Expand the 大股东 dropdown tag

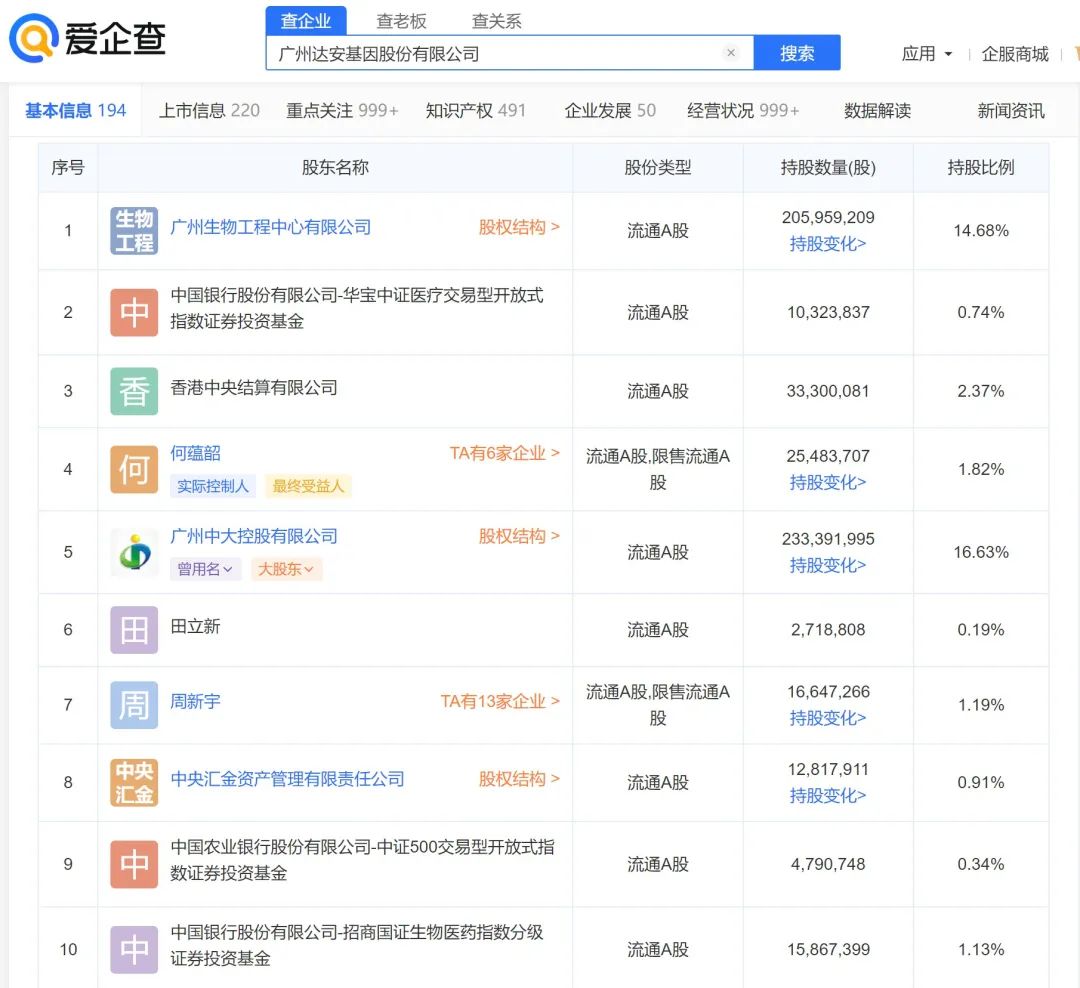[x=286, y=569]
